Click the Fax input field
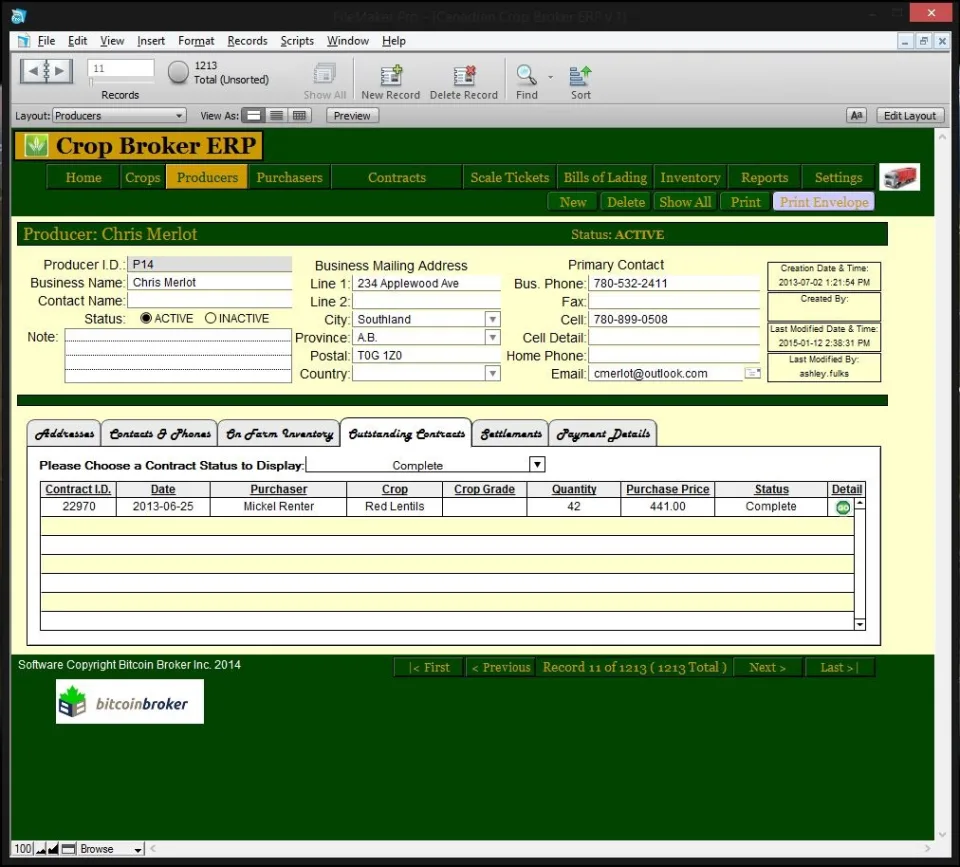Viewport: 960px width, 867px height. click(x=673, y=301)
